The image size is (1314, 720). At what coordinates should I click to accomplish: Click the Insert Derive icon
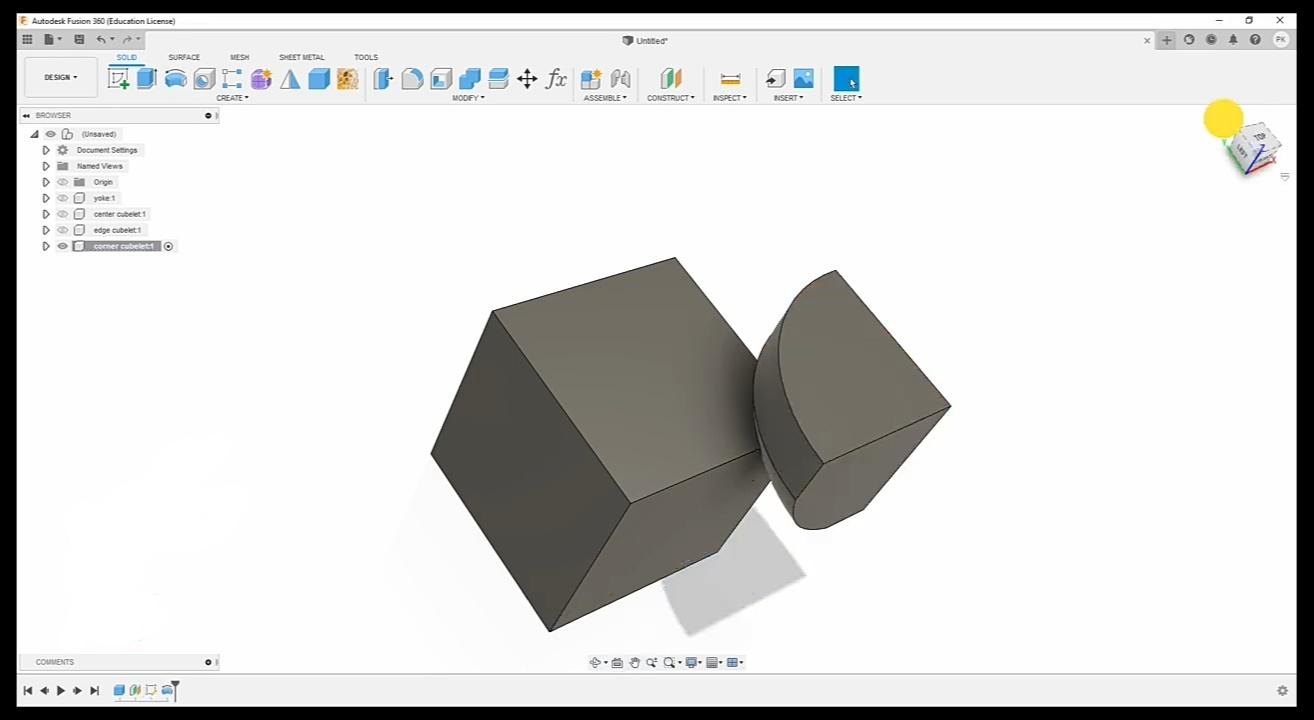pyautogui.click(x=775, y=79)
